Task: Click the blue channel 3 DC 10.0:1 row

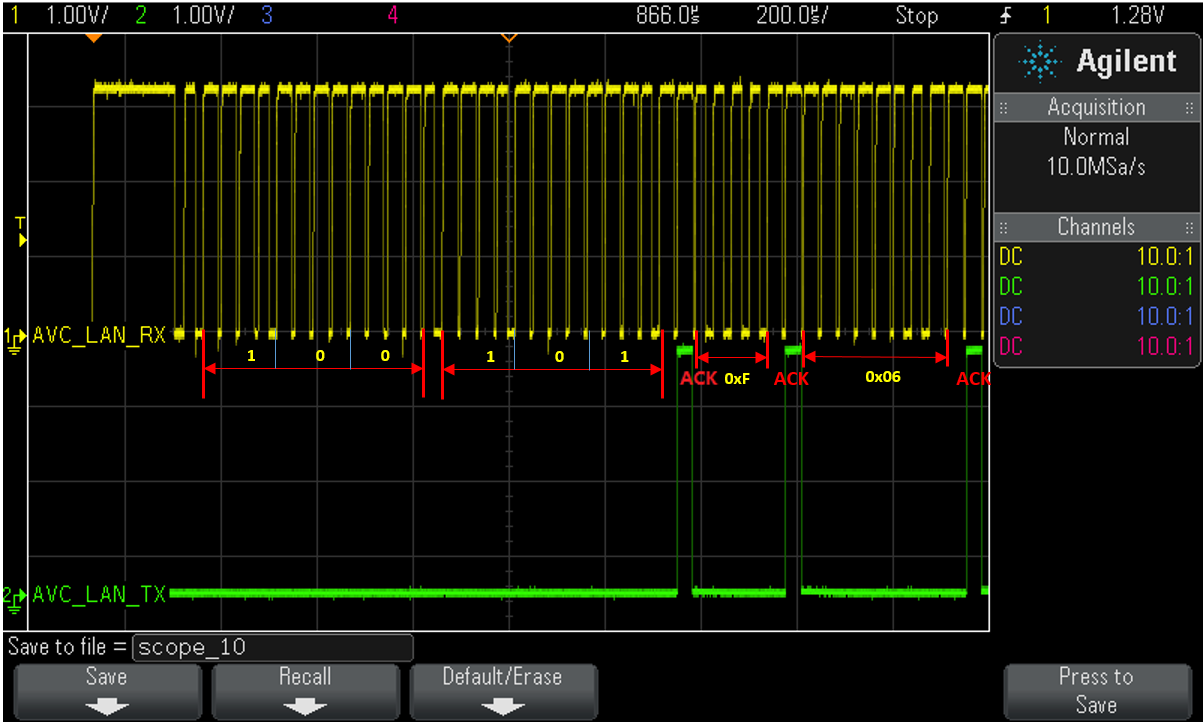Action: 1097,317
